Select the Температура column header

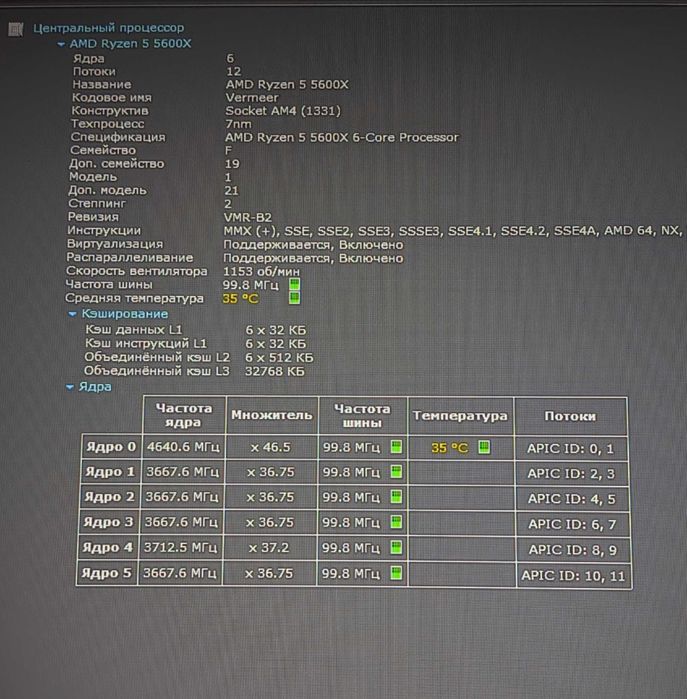460,415
